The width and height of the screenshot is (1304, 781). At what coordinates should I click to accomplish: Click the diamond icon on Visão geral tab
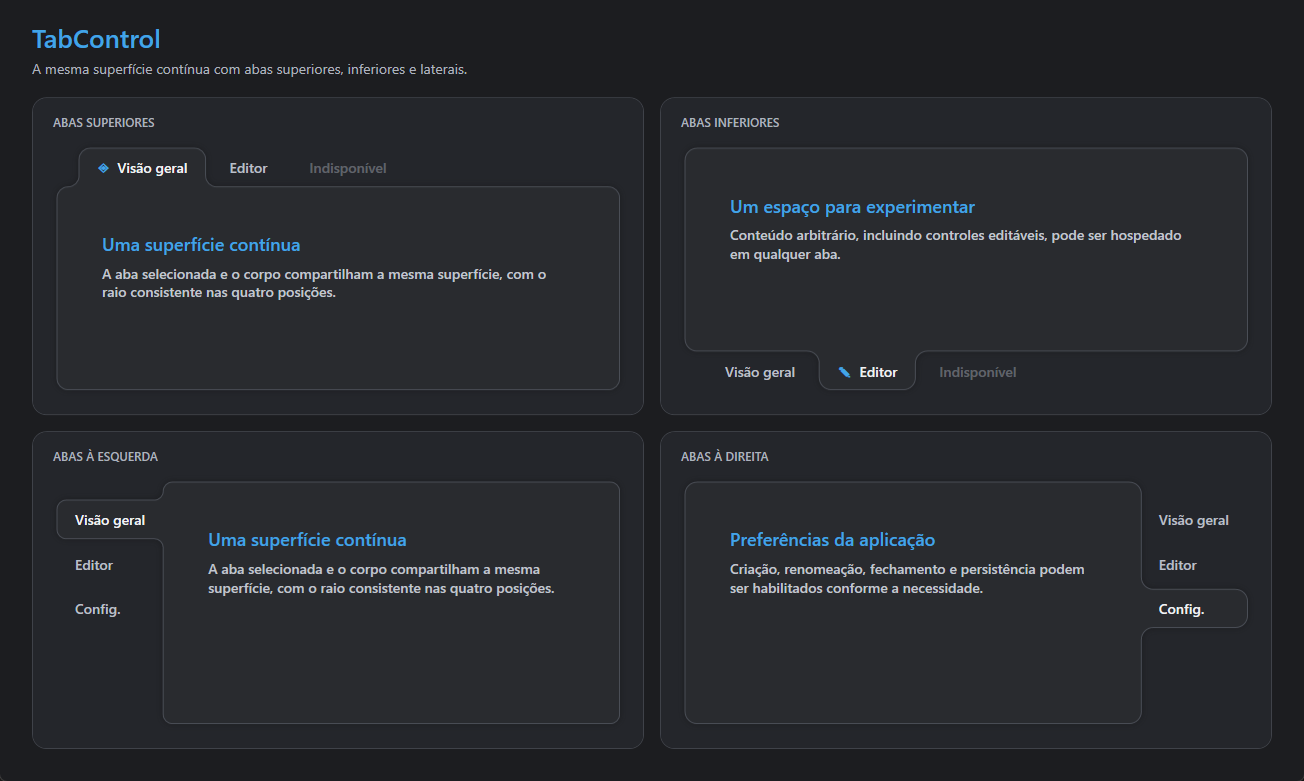(103, 168)
